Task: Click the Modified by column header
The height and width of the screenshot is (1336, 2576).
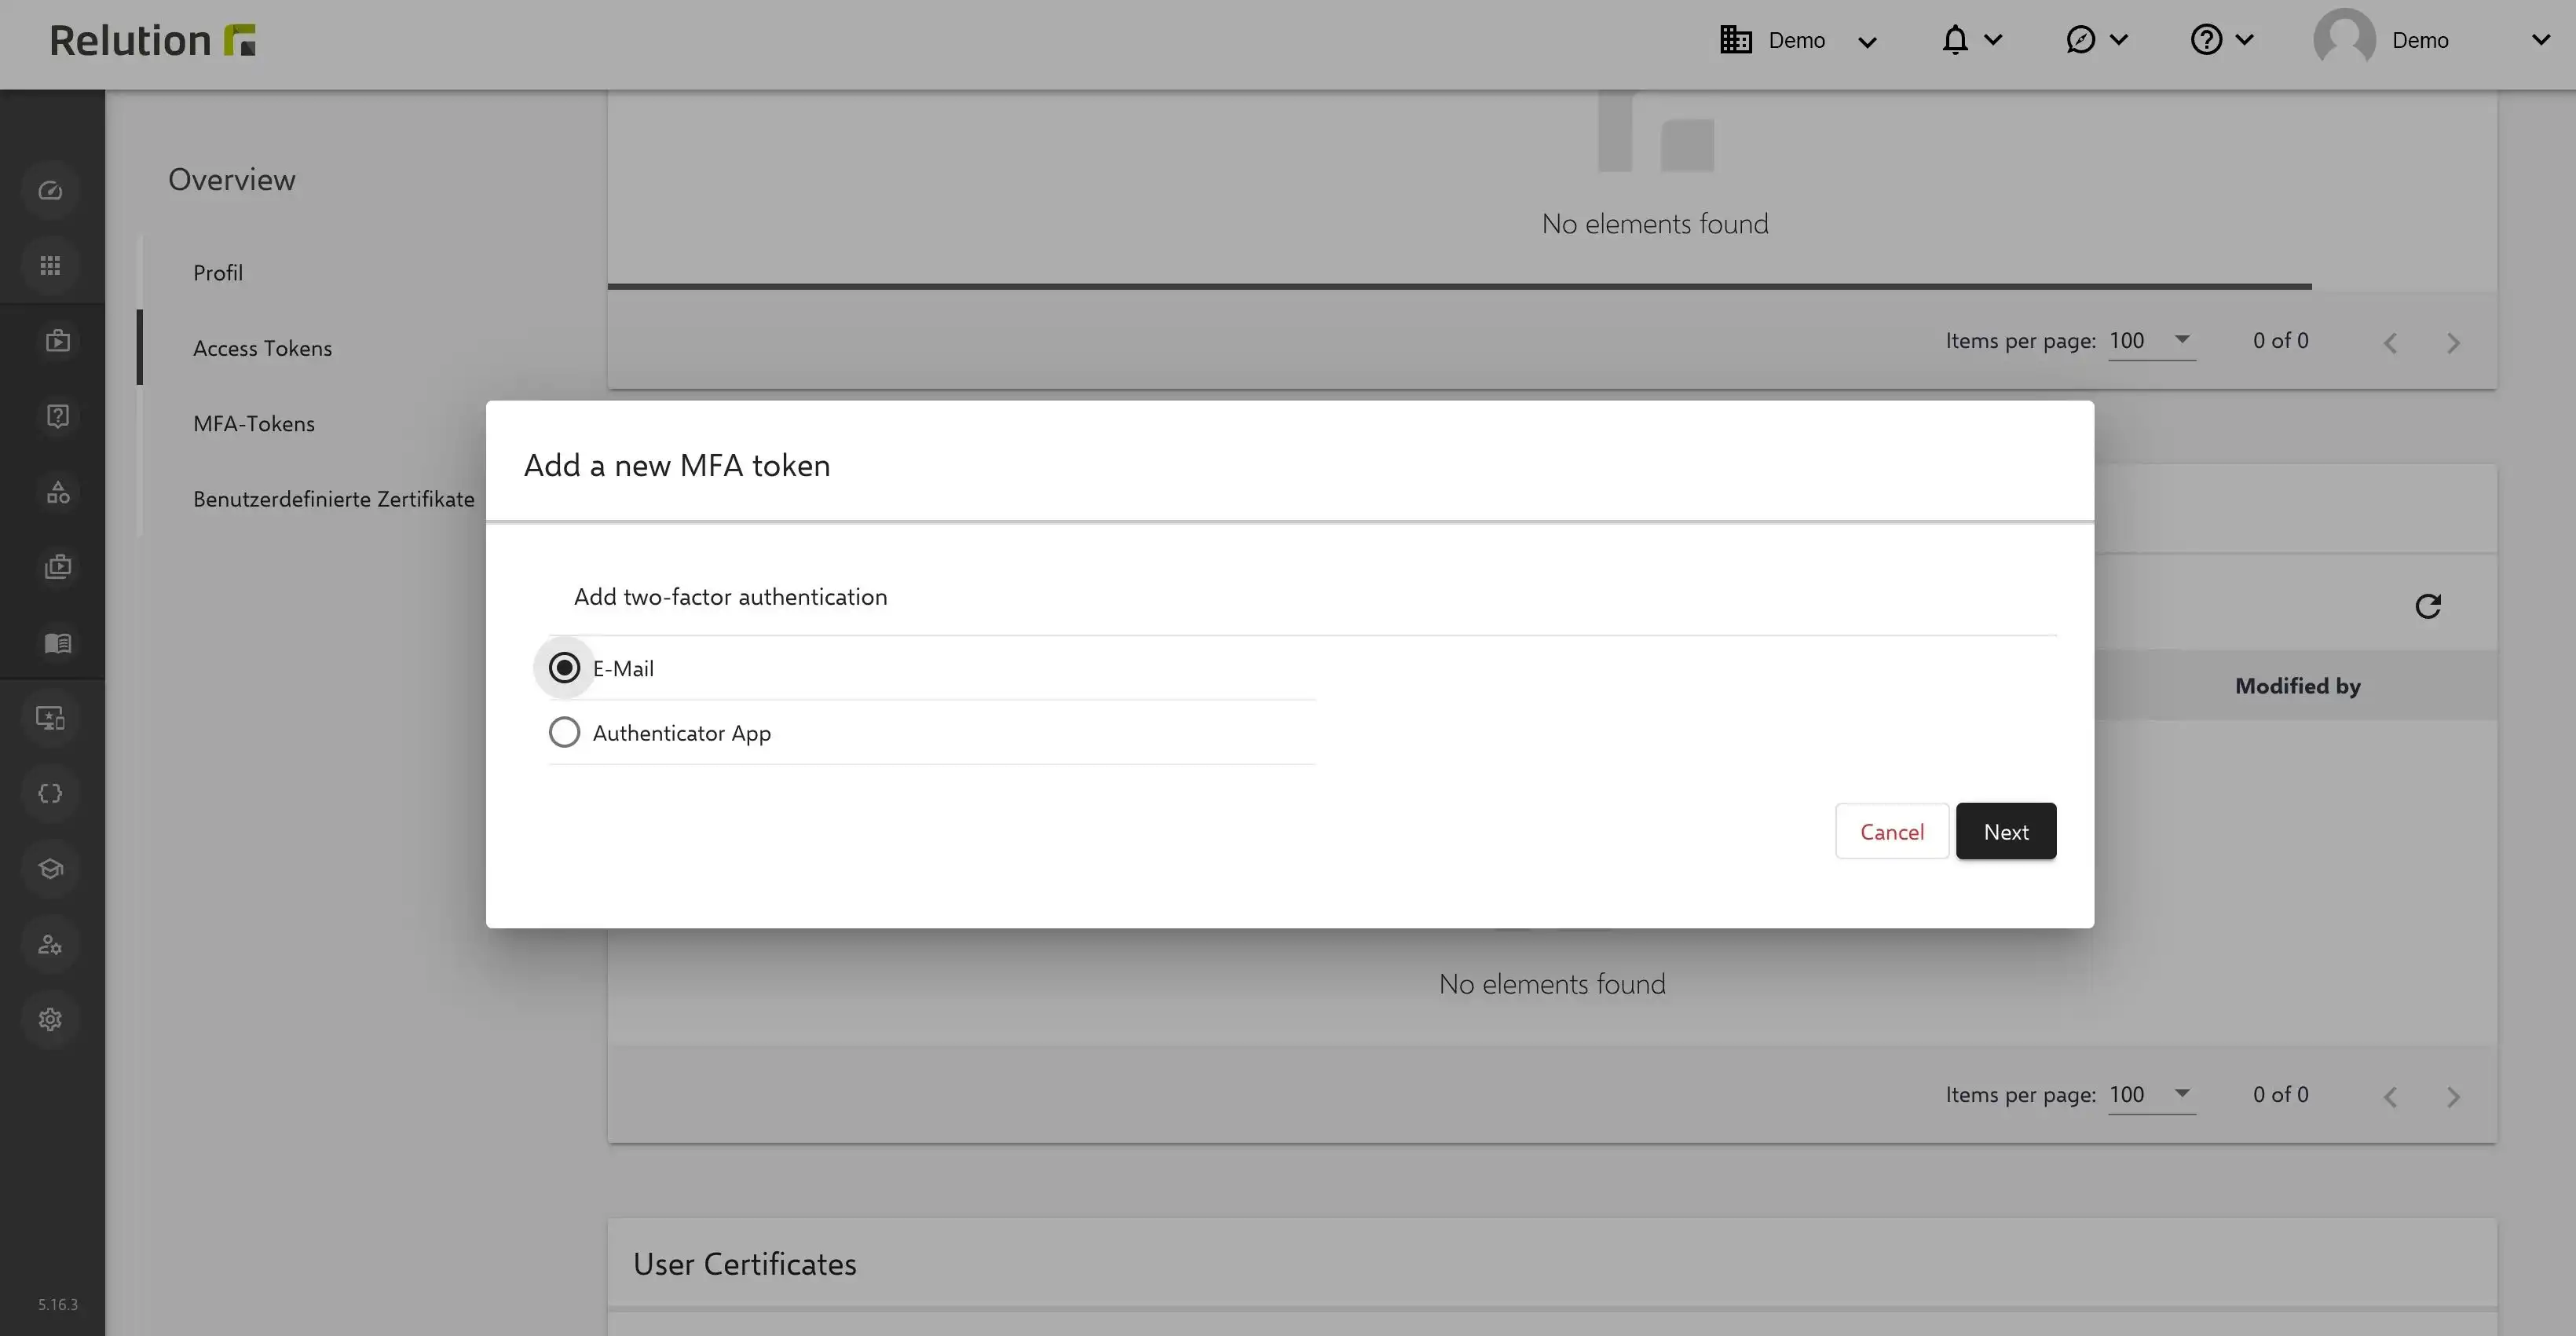Action: [2298, 686]
